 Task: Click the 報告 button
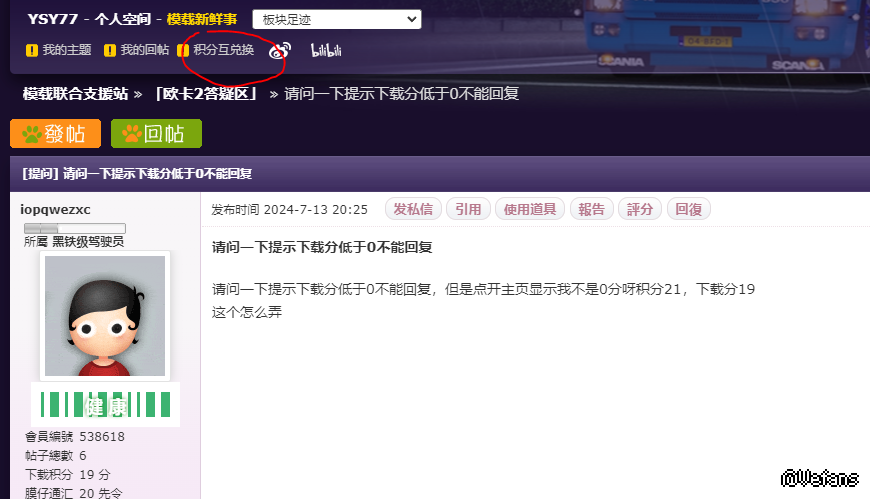pos(591,209)
